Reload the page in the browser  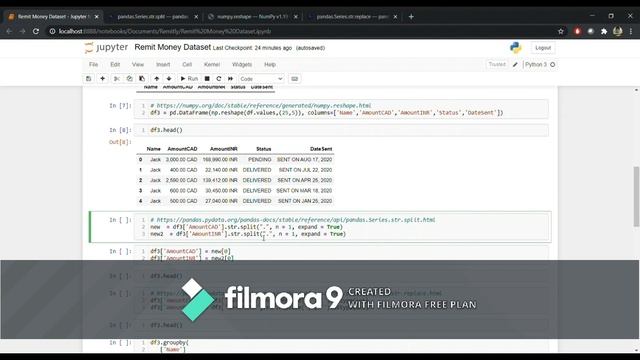pyautogui.click(x=36, y=31)
